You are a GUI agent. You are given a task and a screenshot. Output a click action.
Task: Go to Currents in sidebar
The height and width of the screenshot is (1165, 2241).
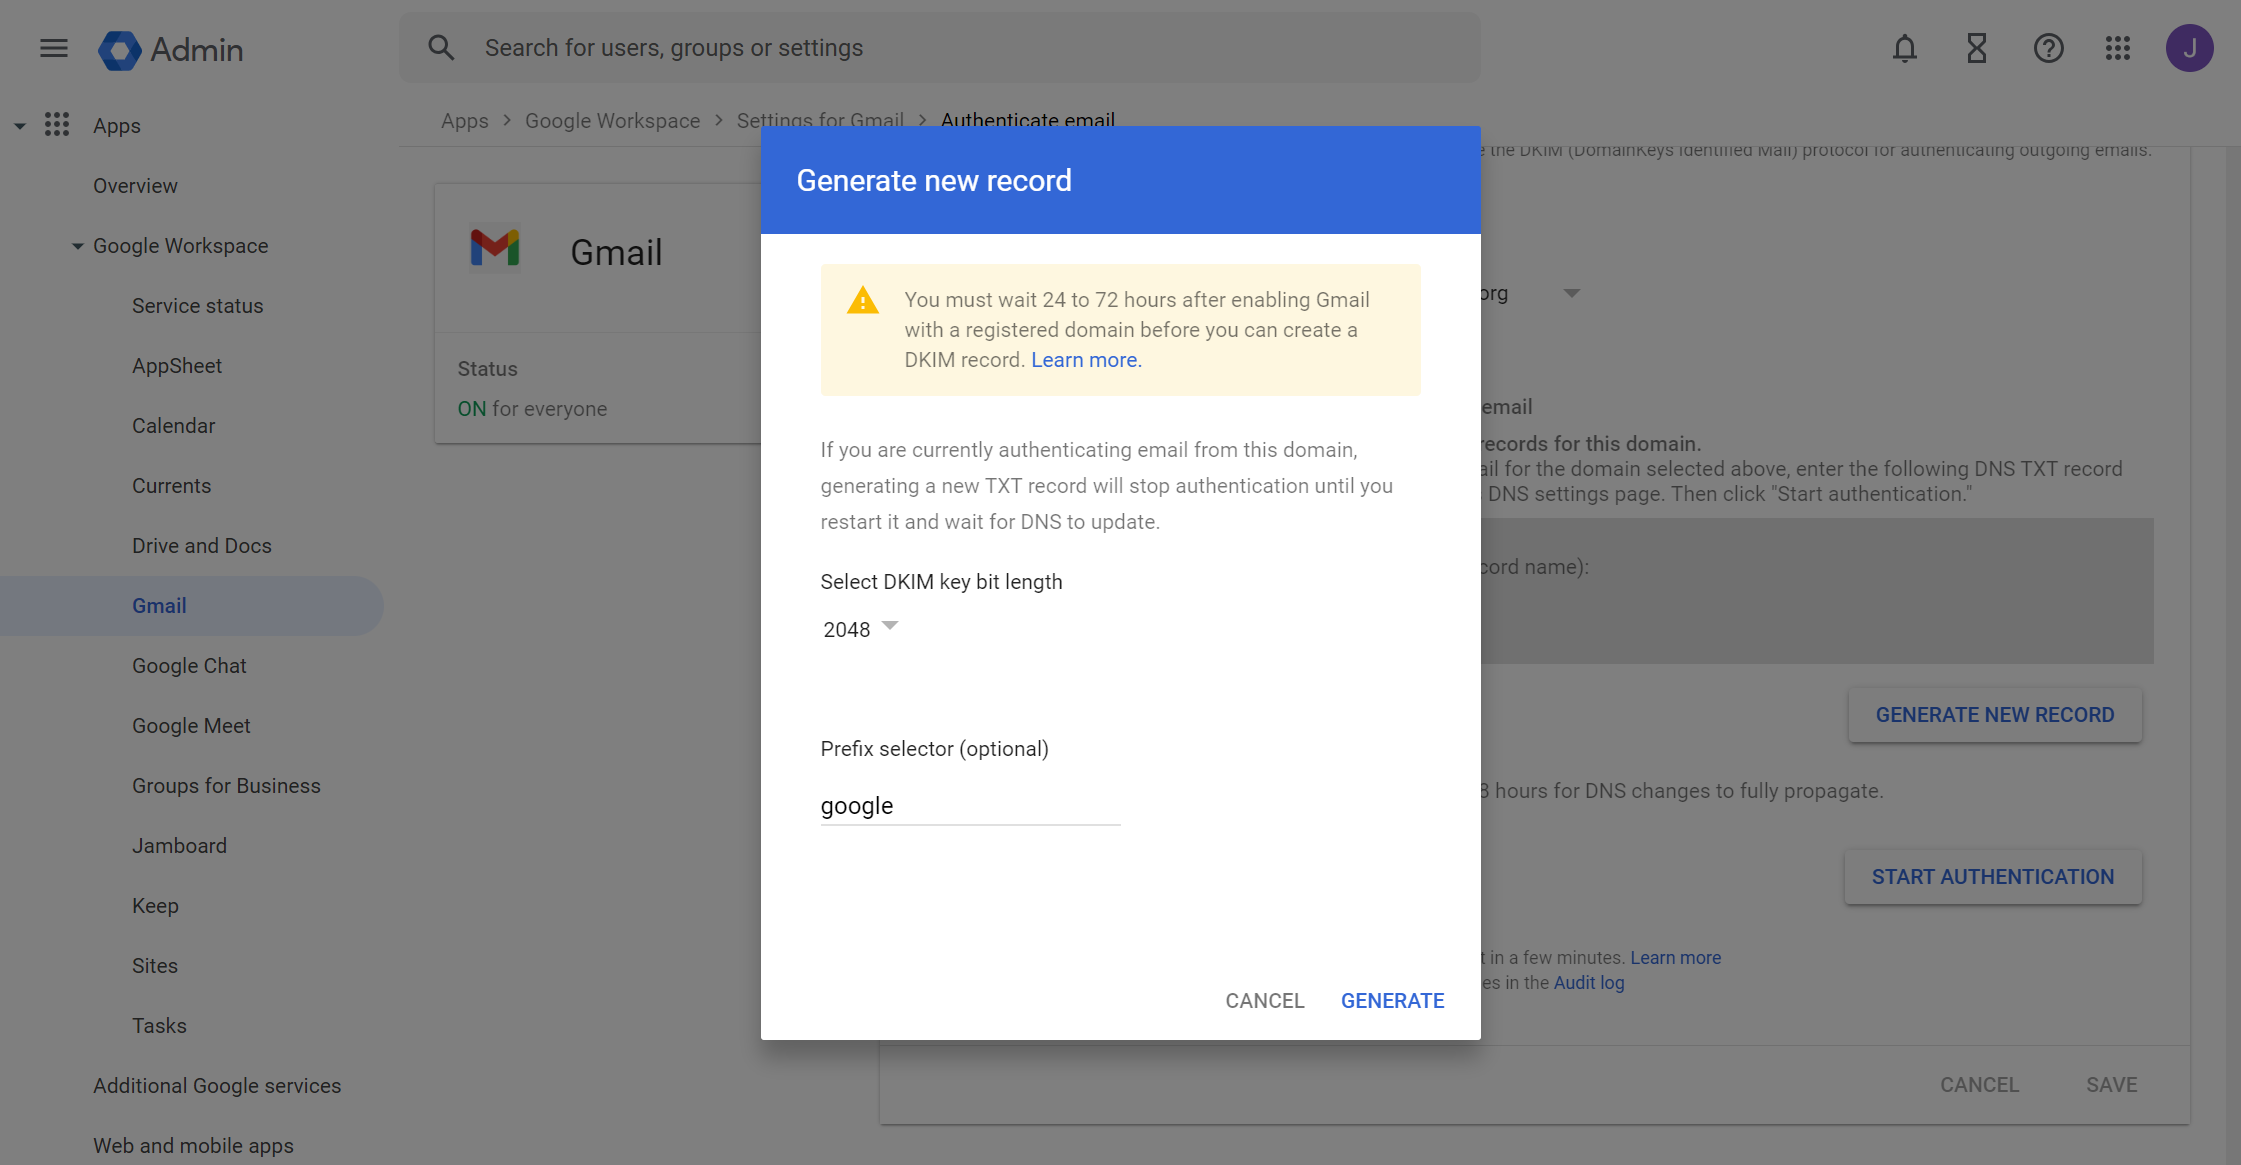172,486
